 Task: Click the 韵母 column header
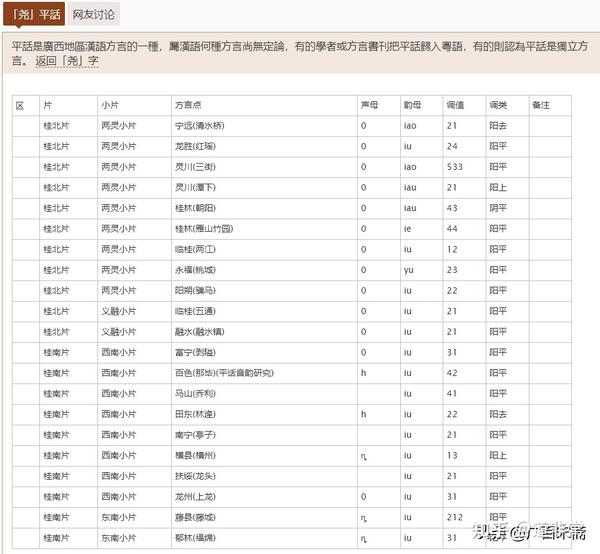(421, 105)
